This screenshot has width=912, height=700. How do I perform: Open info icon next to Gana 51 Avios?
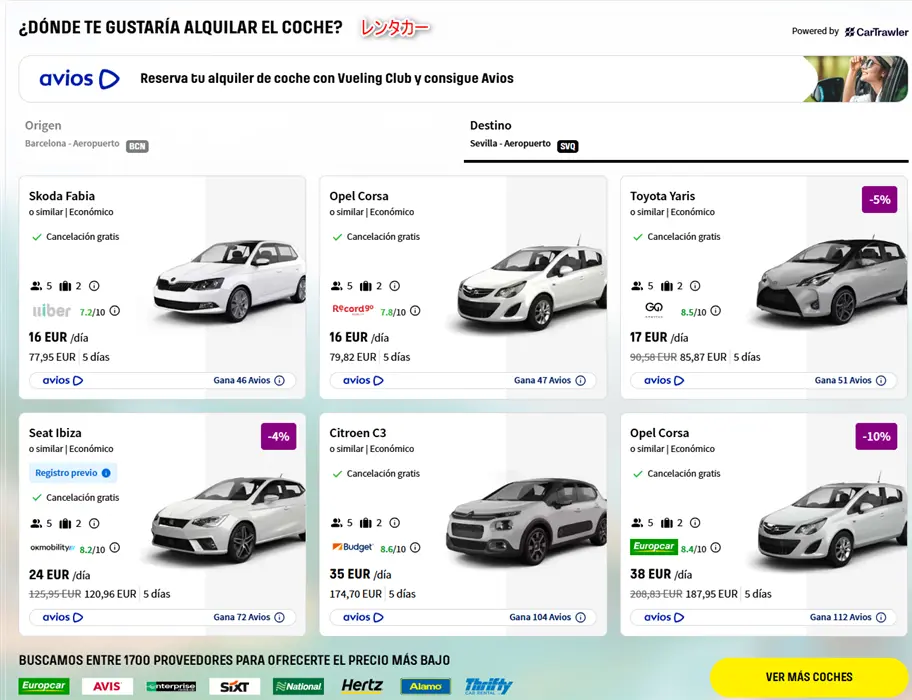click(x=881, y=381)
